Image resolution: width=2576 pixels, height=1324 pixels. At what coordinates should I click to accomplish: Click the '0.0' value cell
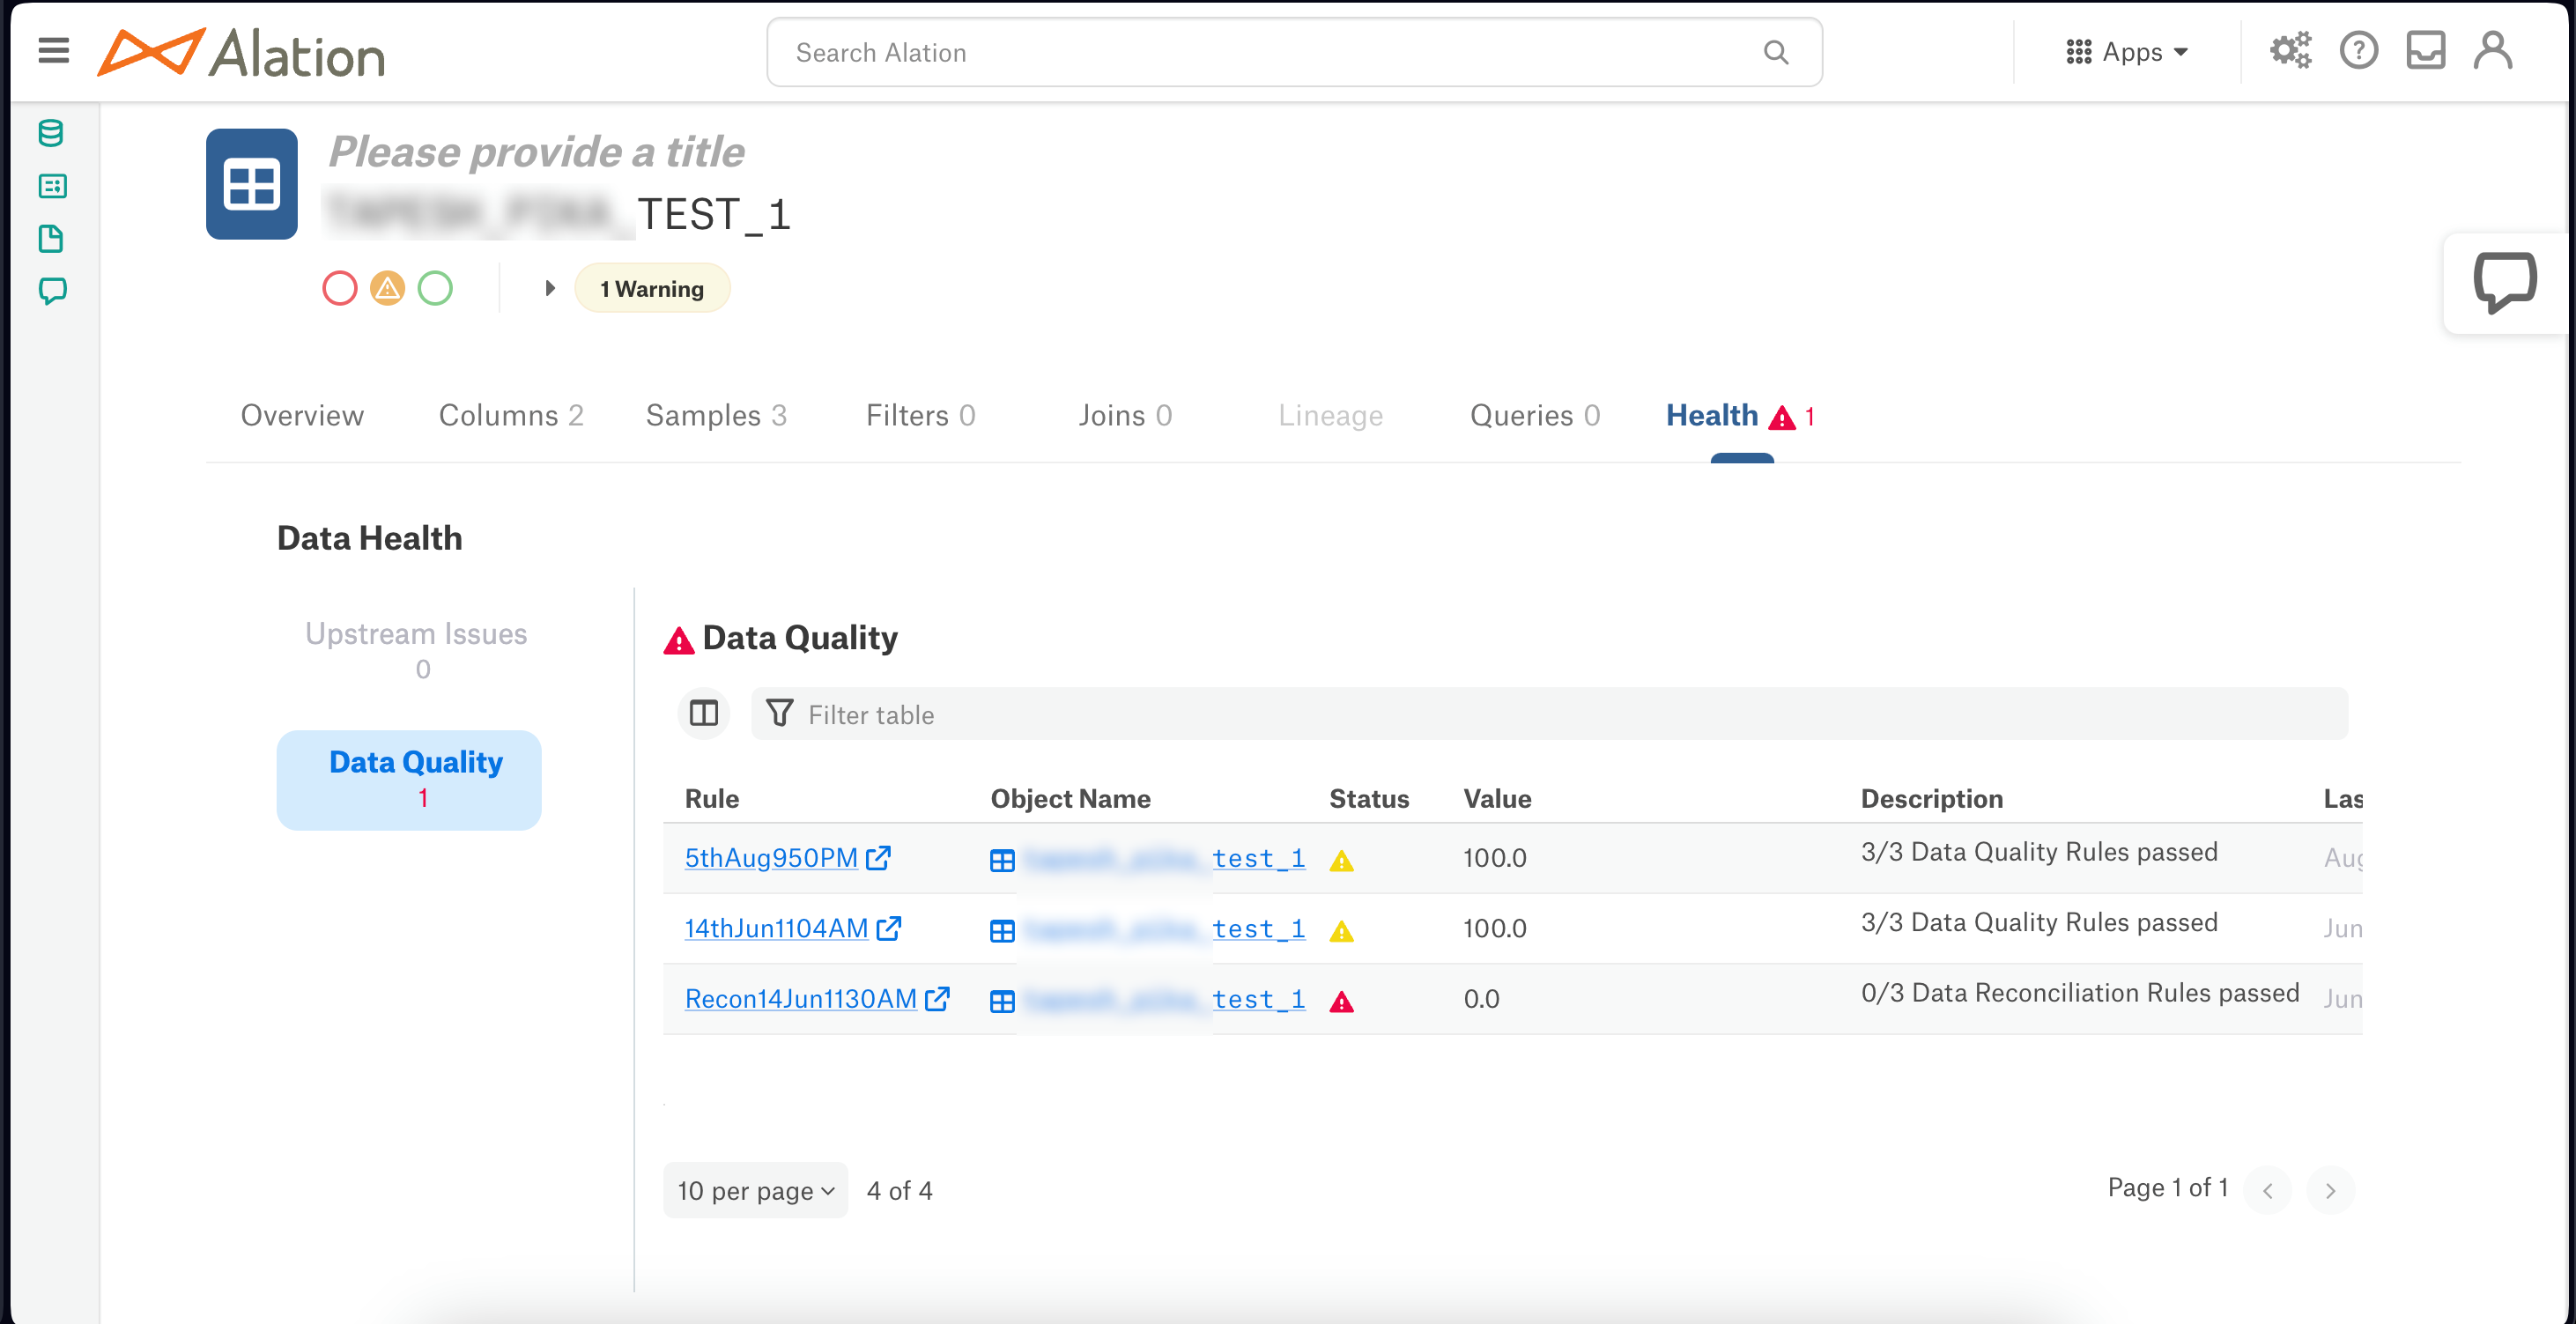1481,999
